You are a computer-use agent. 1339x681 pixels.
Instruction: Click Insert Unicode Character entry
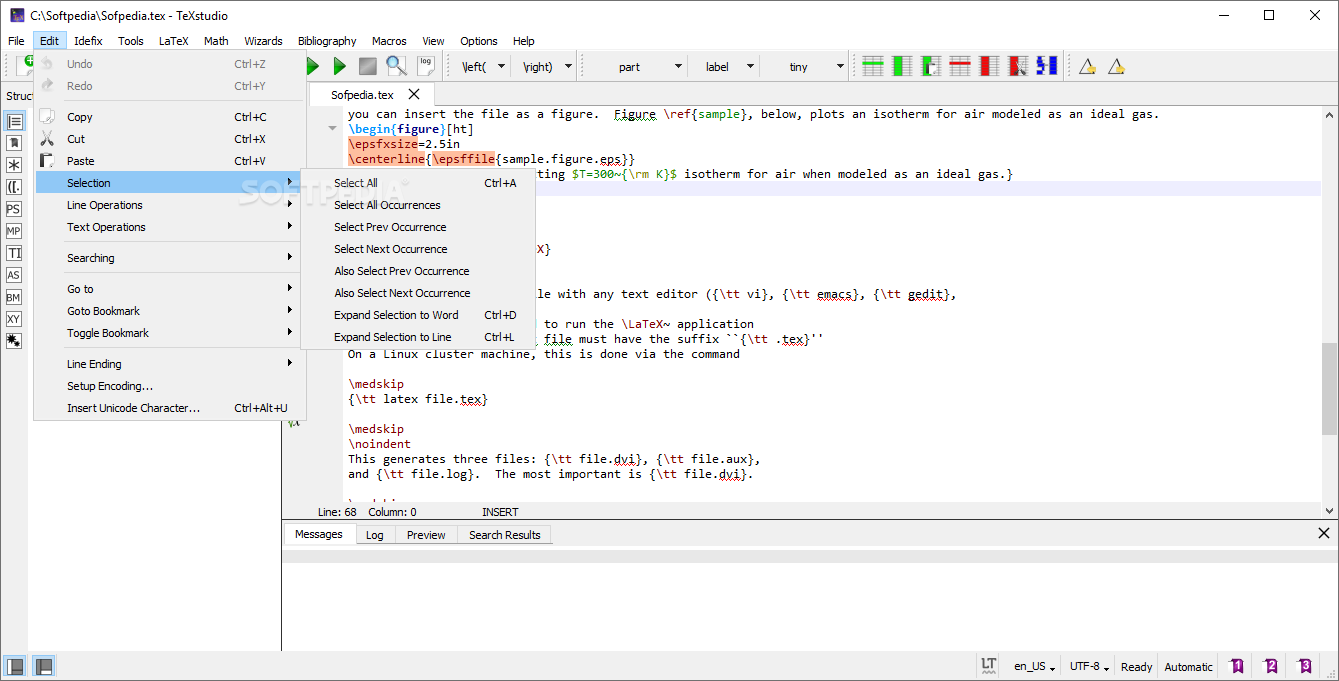[167, 408]
